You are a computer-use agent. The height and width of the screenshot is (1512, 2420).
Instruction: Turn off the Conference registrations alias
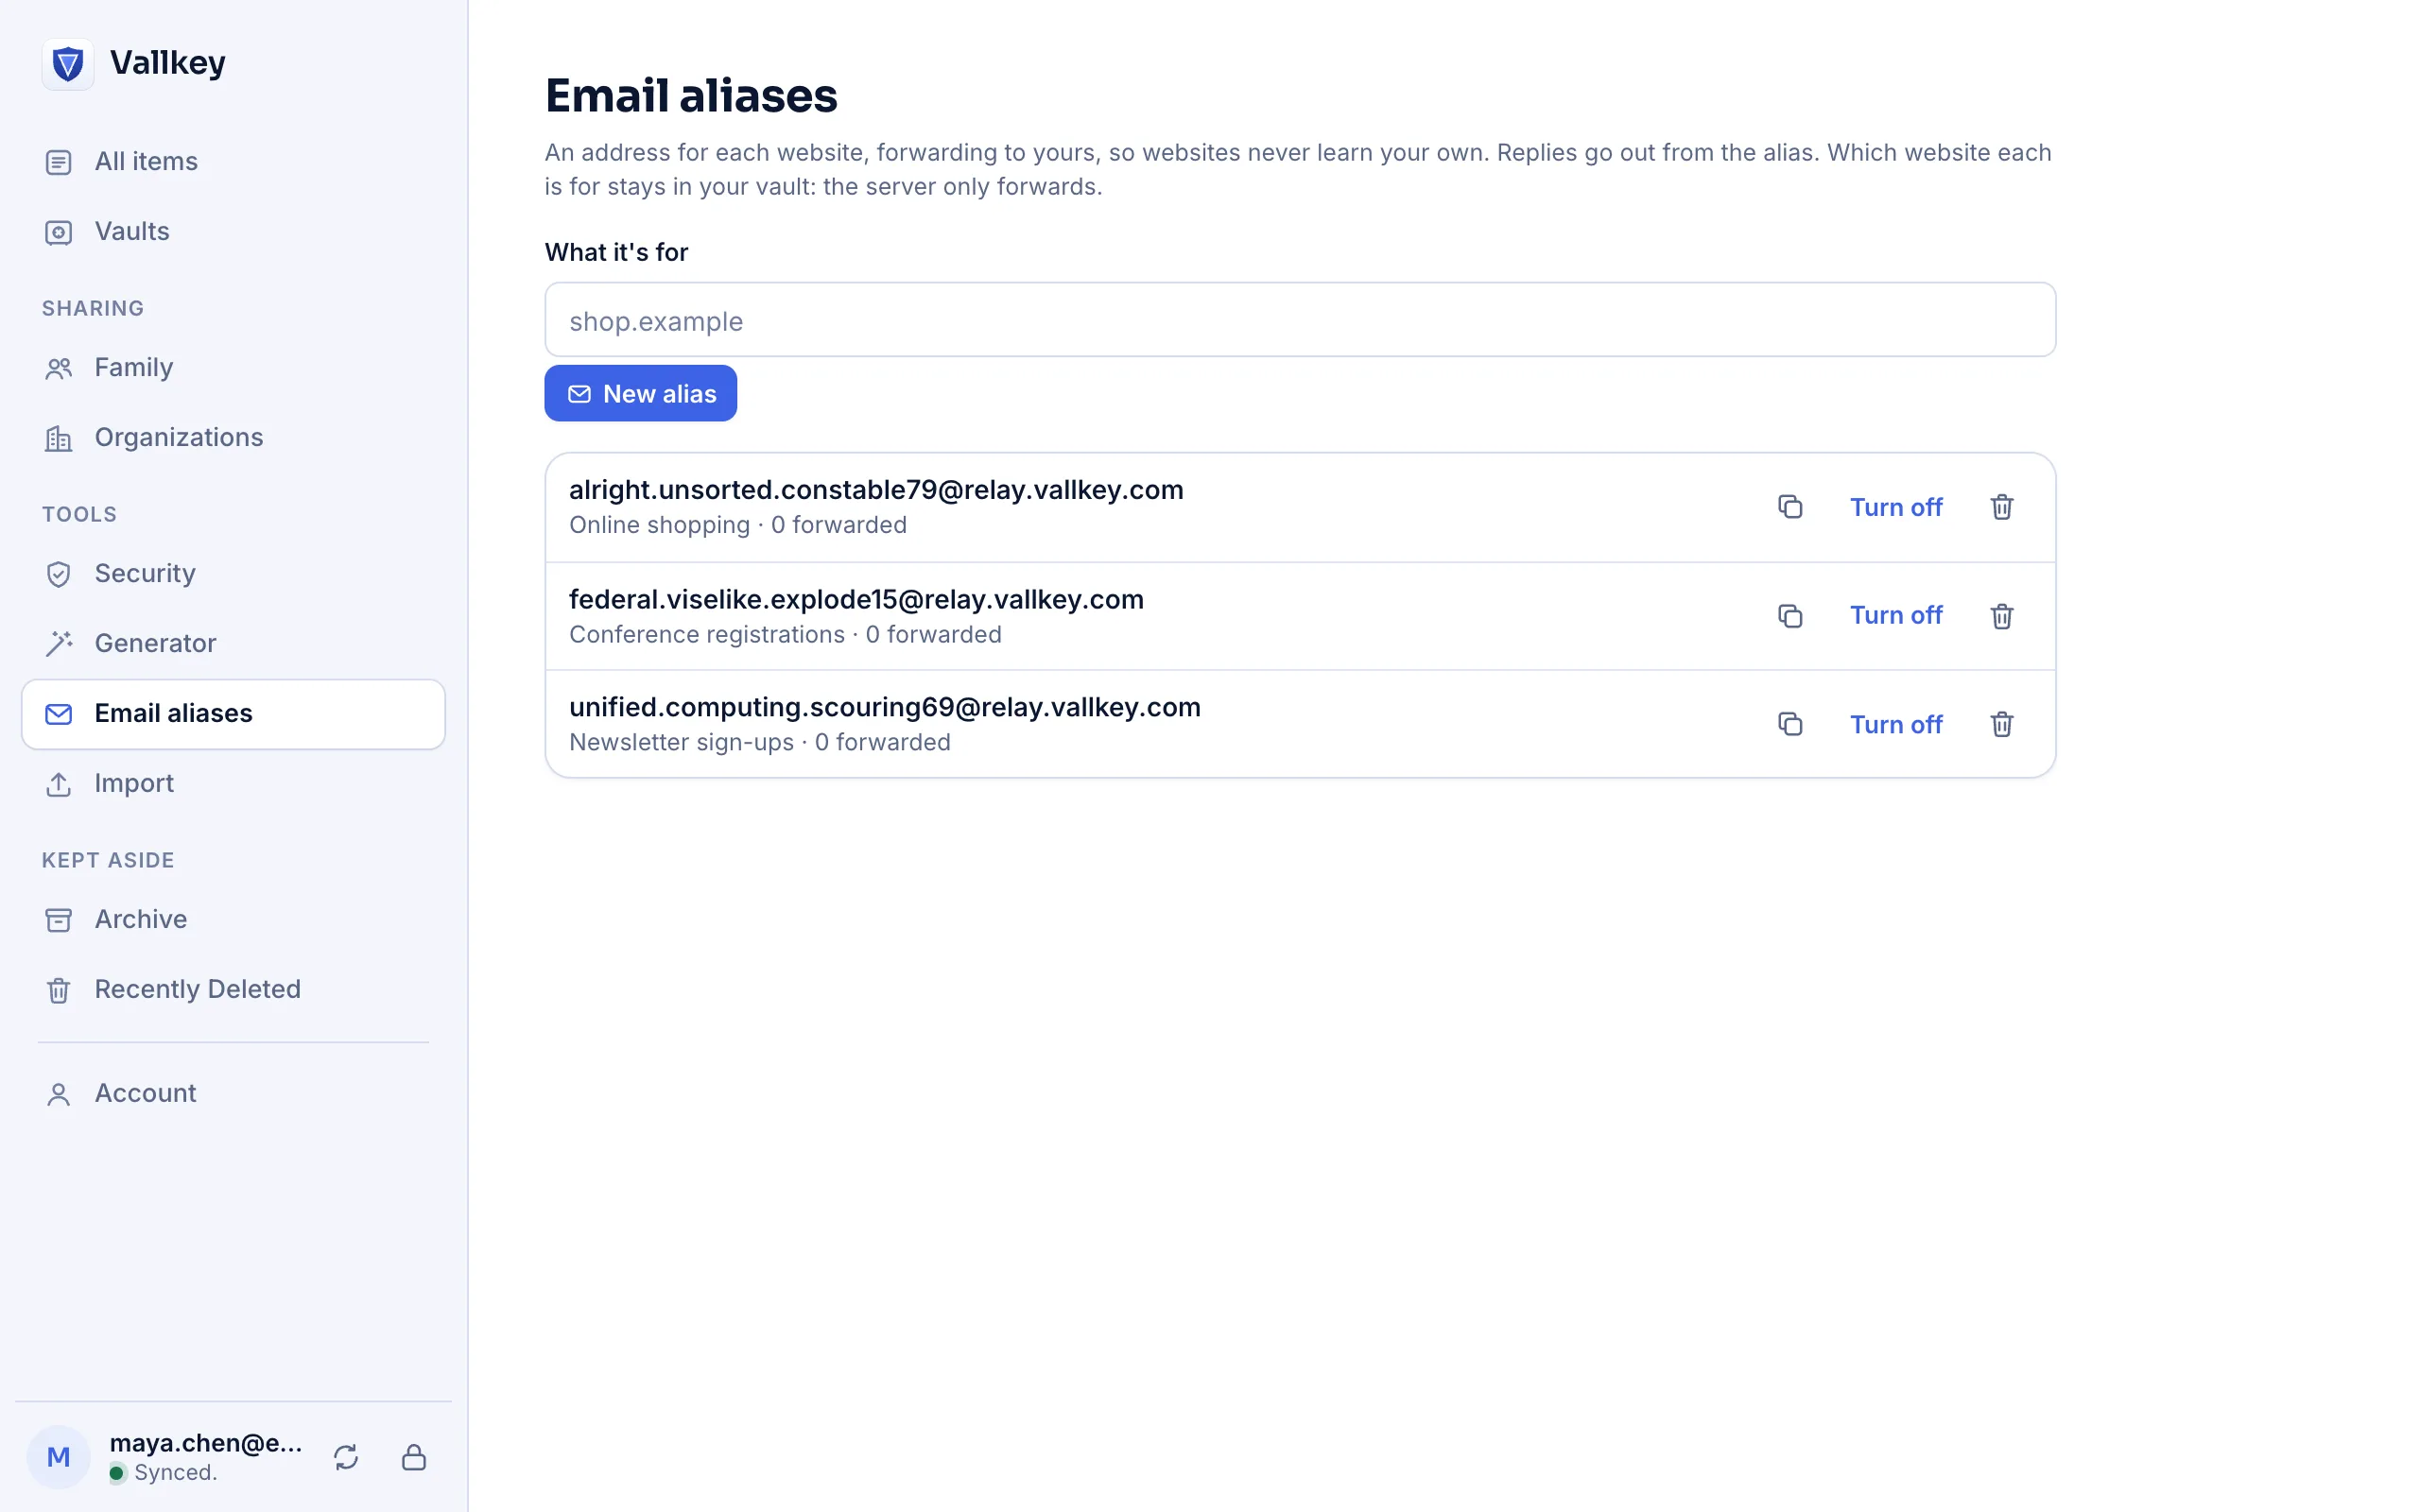[1895, 616]
